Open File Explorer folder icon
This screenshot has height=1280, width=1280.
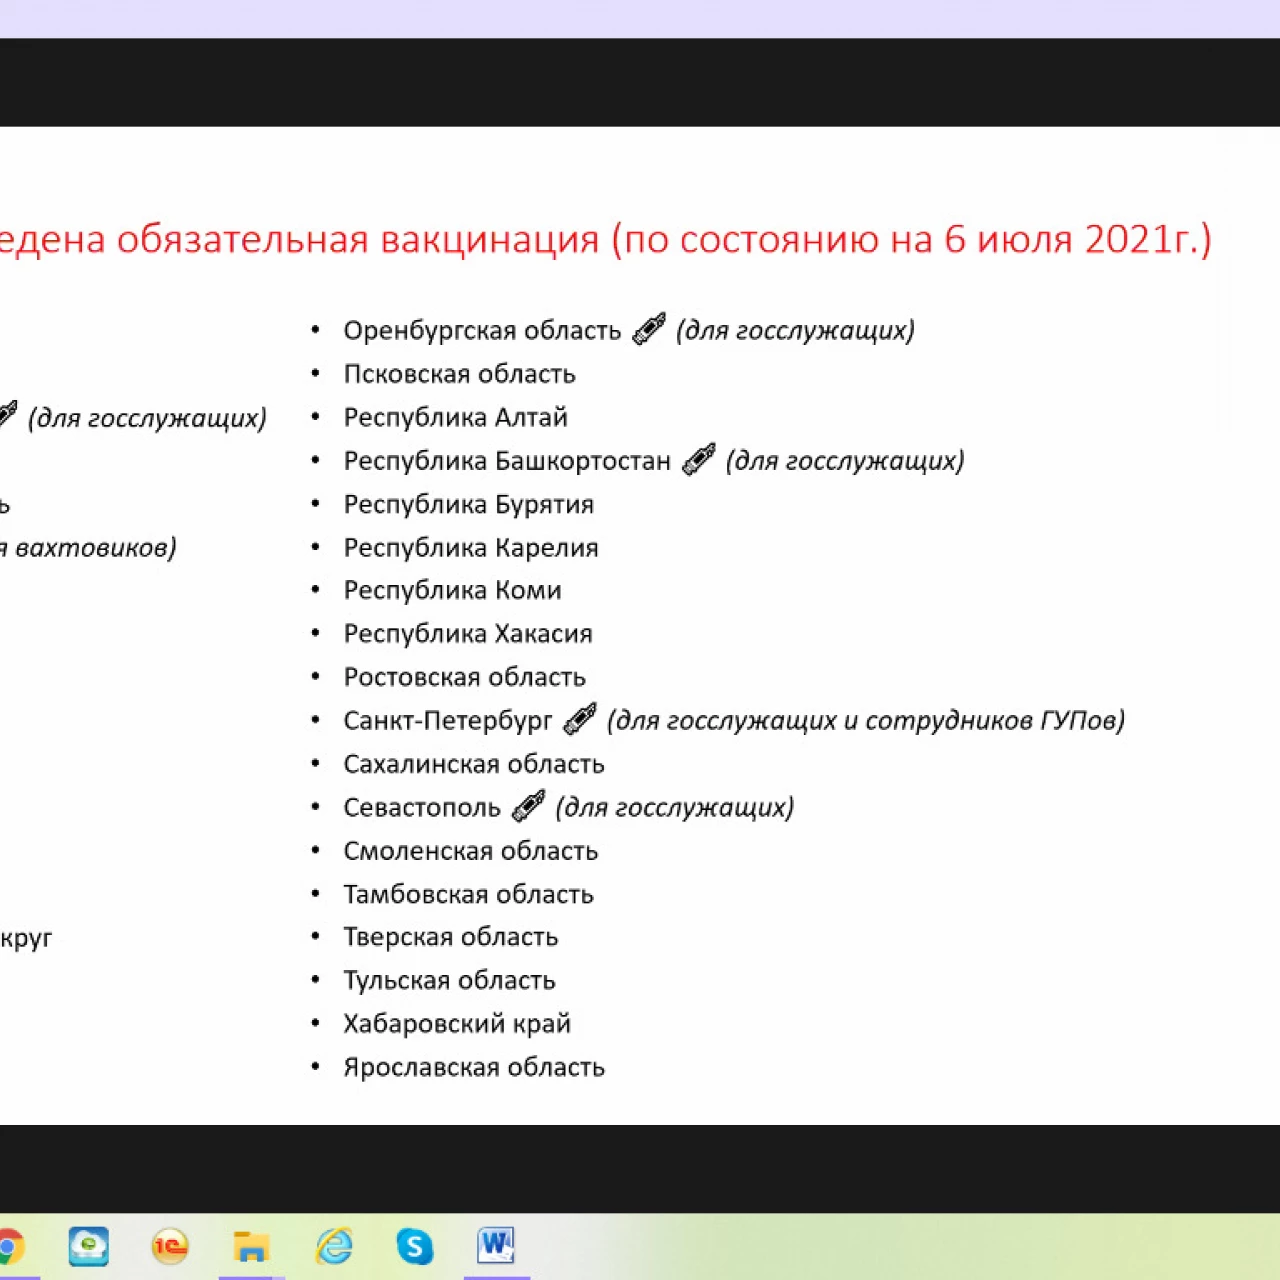coord(251,1246)
